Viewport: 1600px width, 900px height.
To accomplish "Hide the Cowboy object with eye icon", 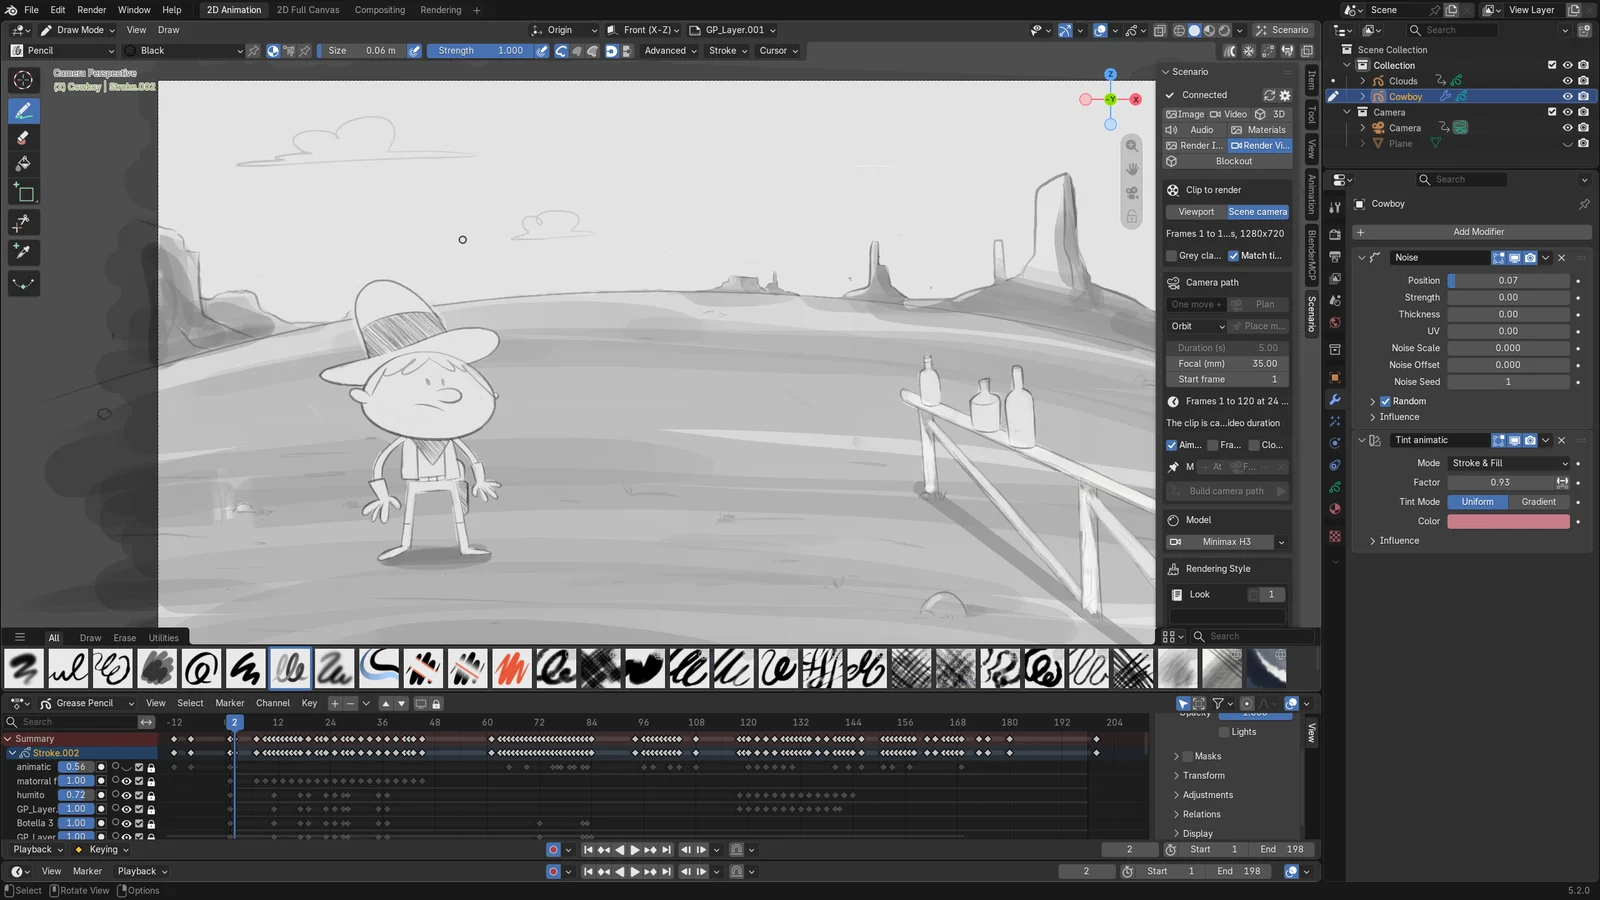I will (1568, 97).
